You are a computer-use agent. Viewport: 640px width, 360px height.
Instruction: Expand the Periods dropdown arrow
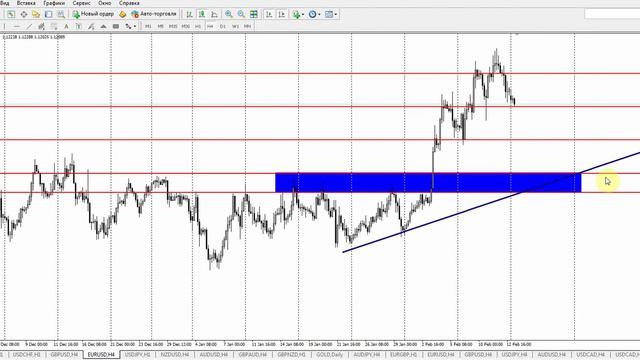click(319, 14)
